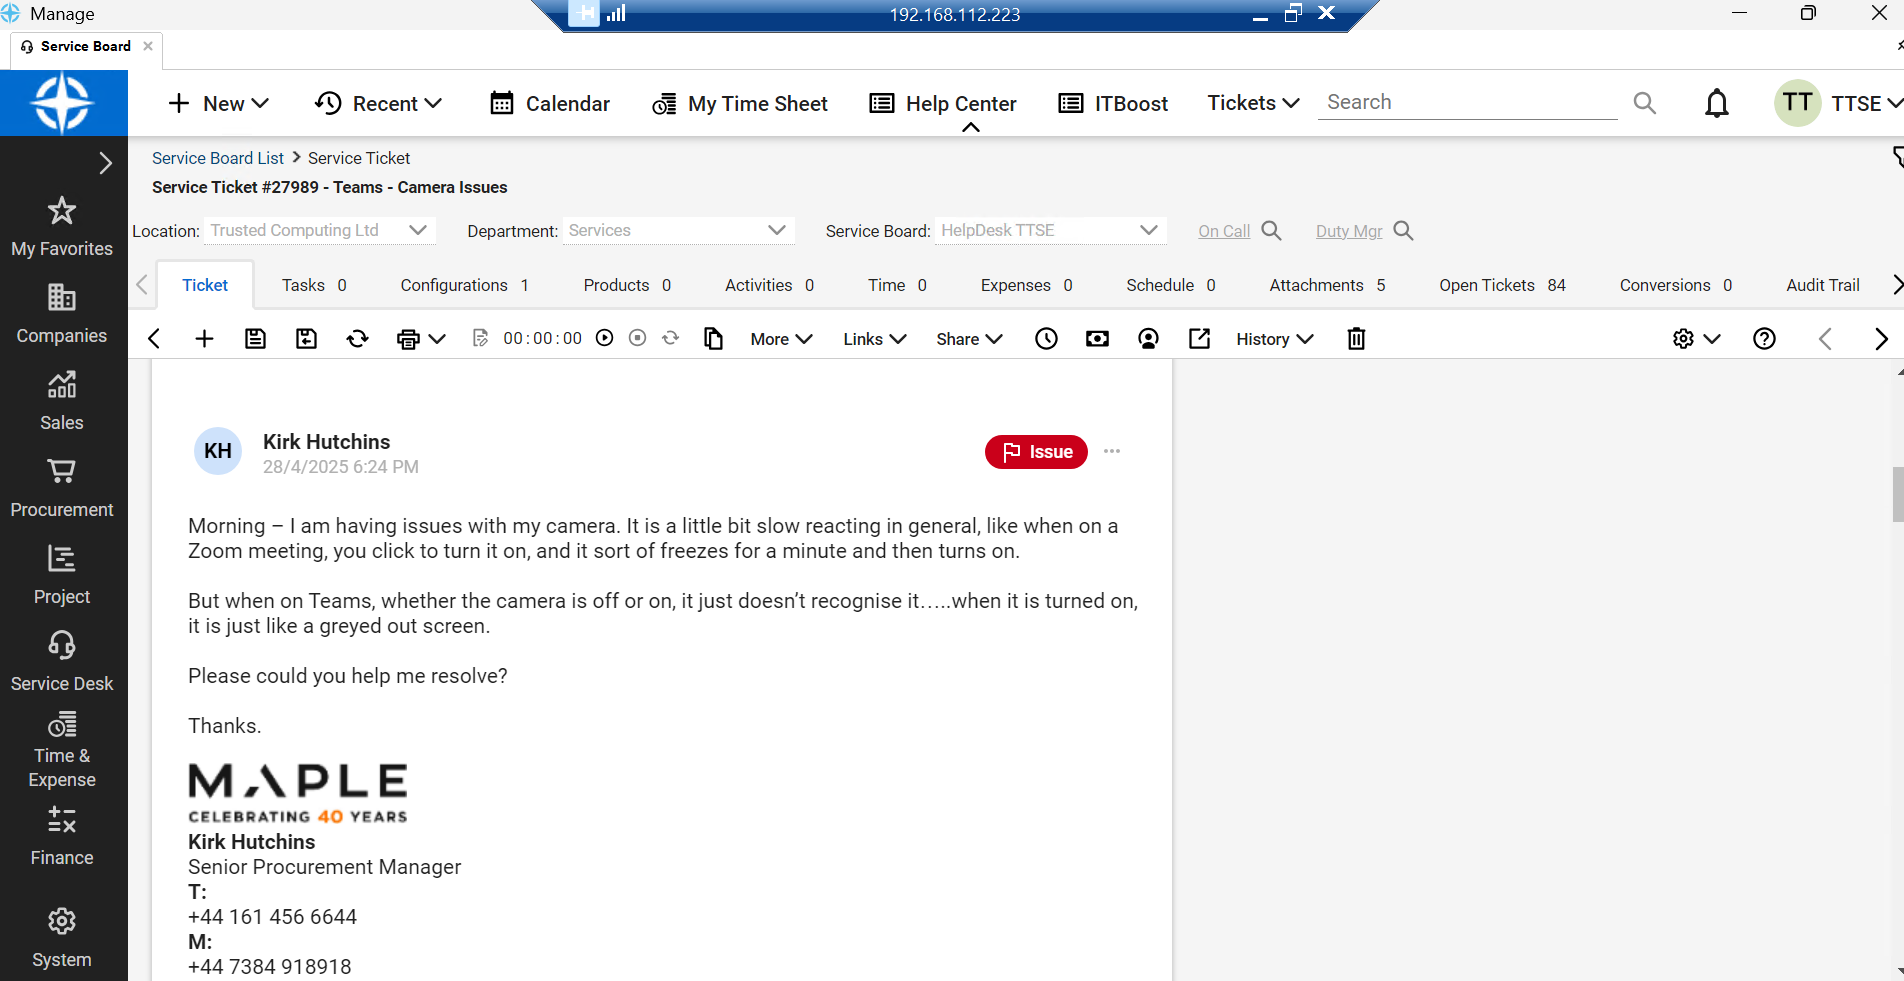Click the Delete trash icon
The width and height of the screenshot is (1904, 981).
(x=1356, y=339)
